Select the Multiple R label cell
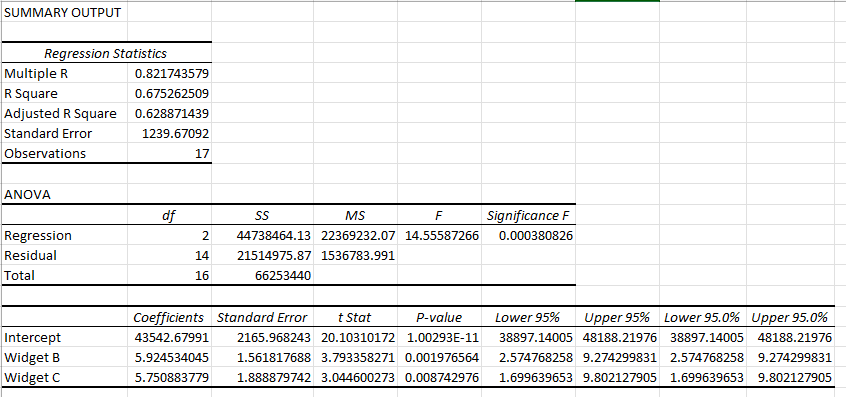This screenshot has width=846, height=397. click(x=64, y=73)
